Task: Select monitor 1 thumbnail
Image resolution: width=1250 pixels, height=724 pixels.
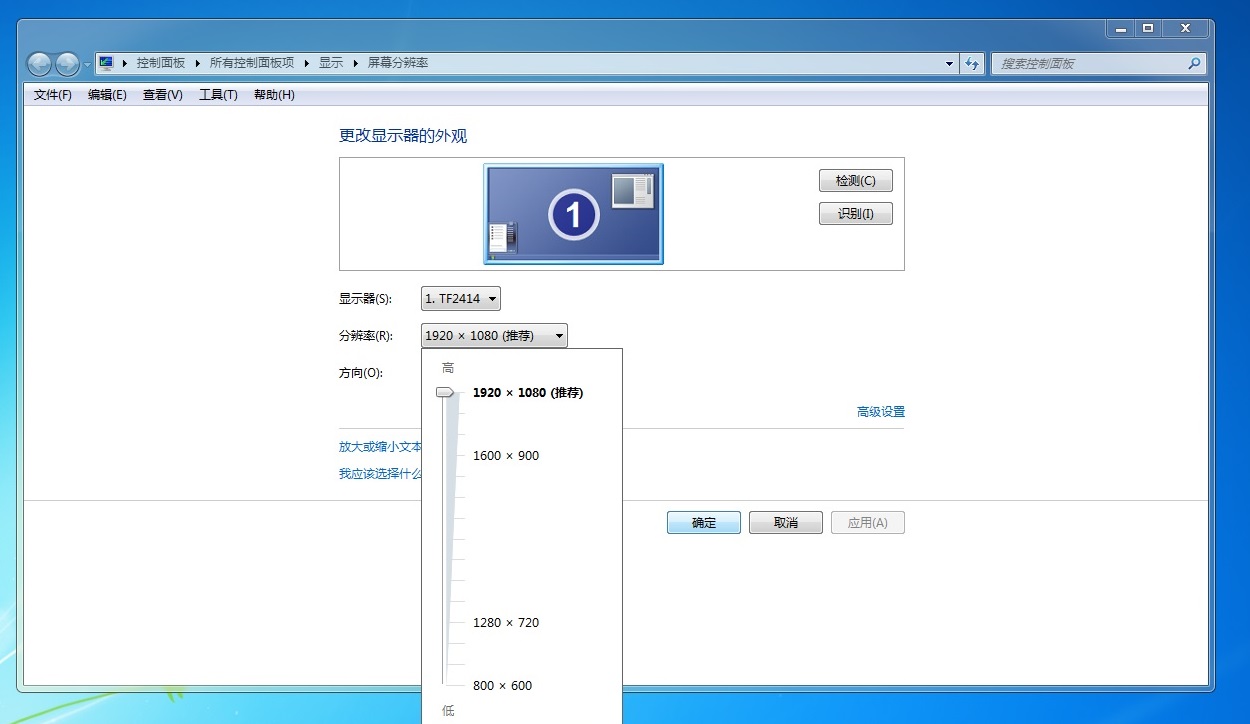Action: point(573,214)
